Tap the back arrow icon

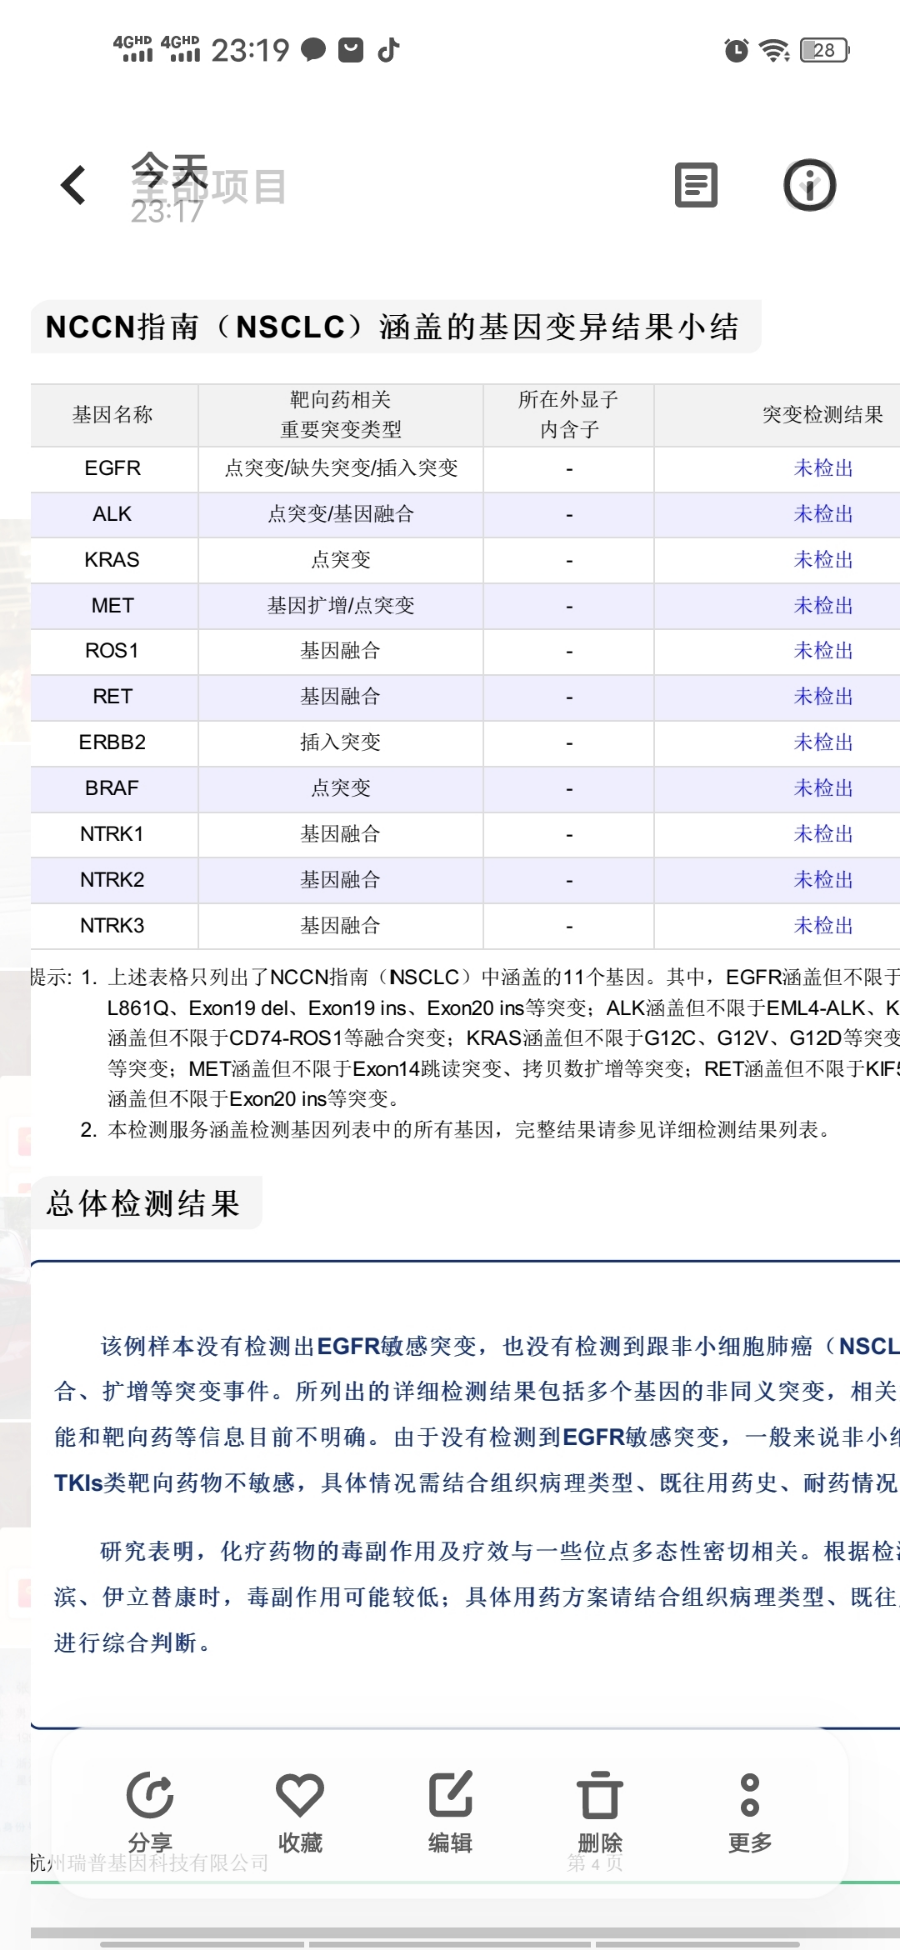tap(73, 185)
